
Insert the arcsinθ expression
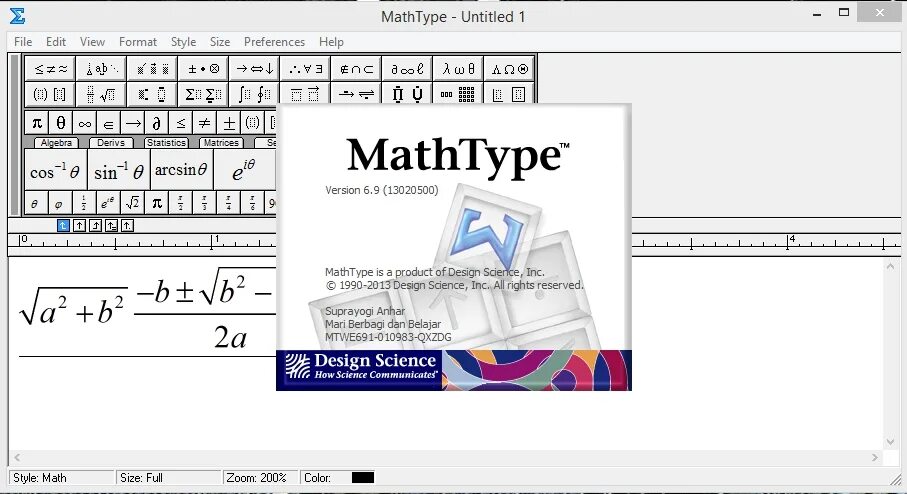182,169
